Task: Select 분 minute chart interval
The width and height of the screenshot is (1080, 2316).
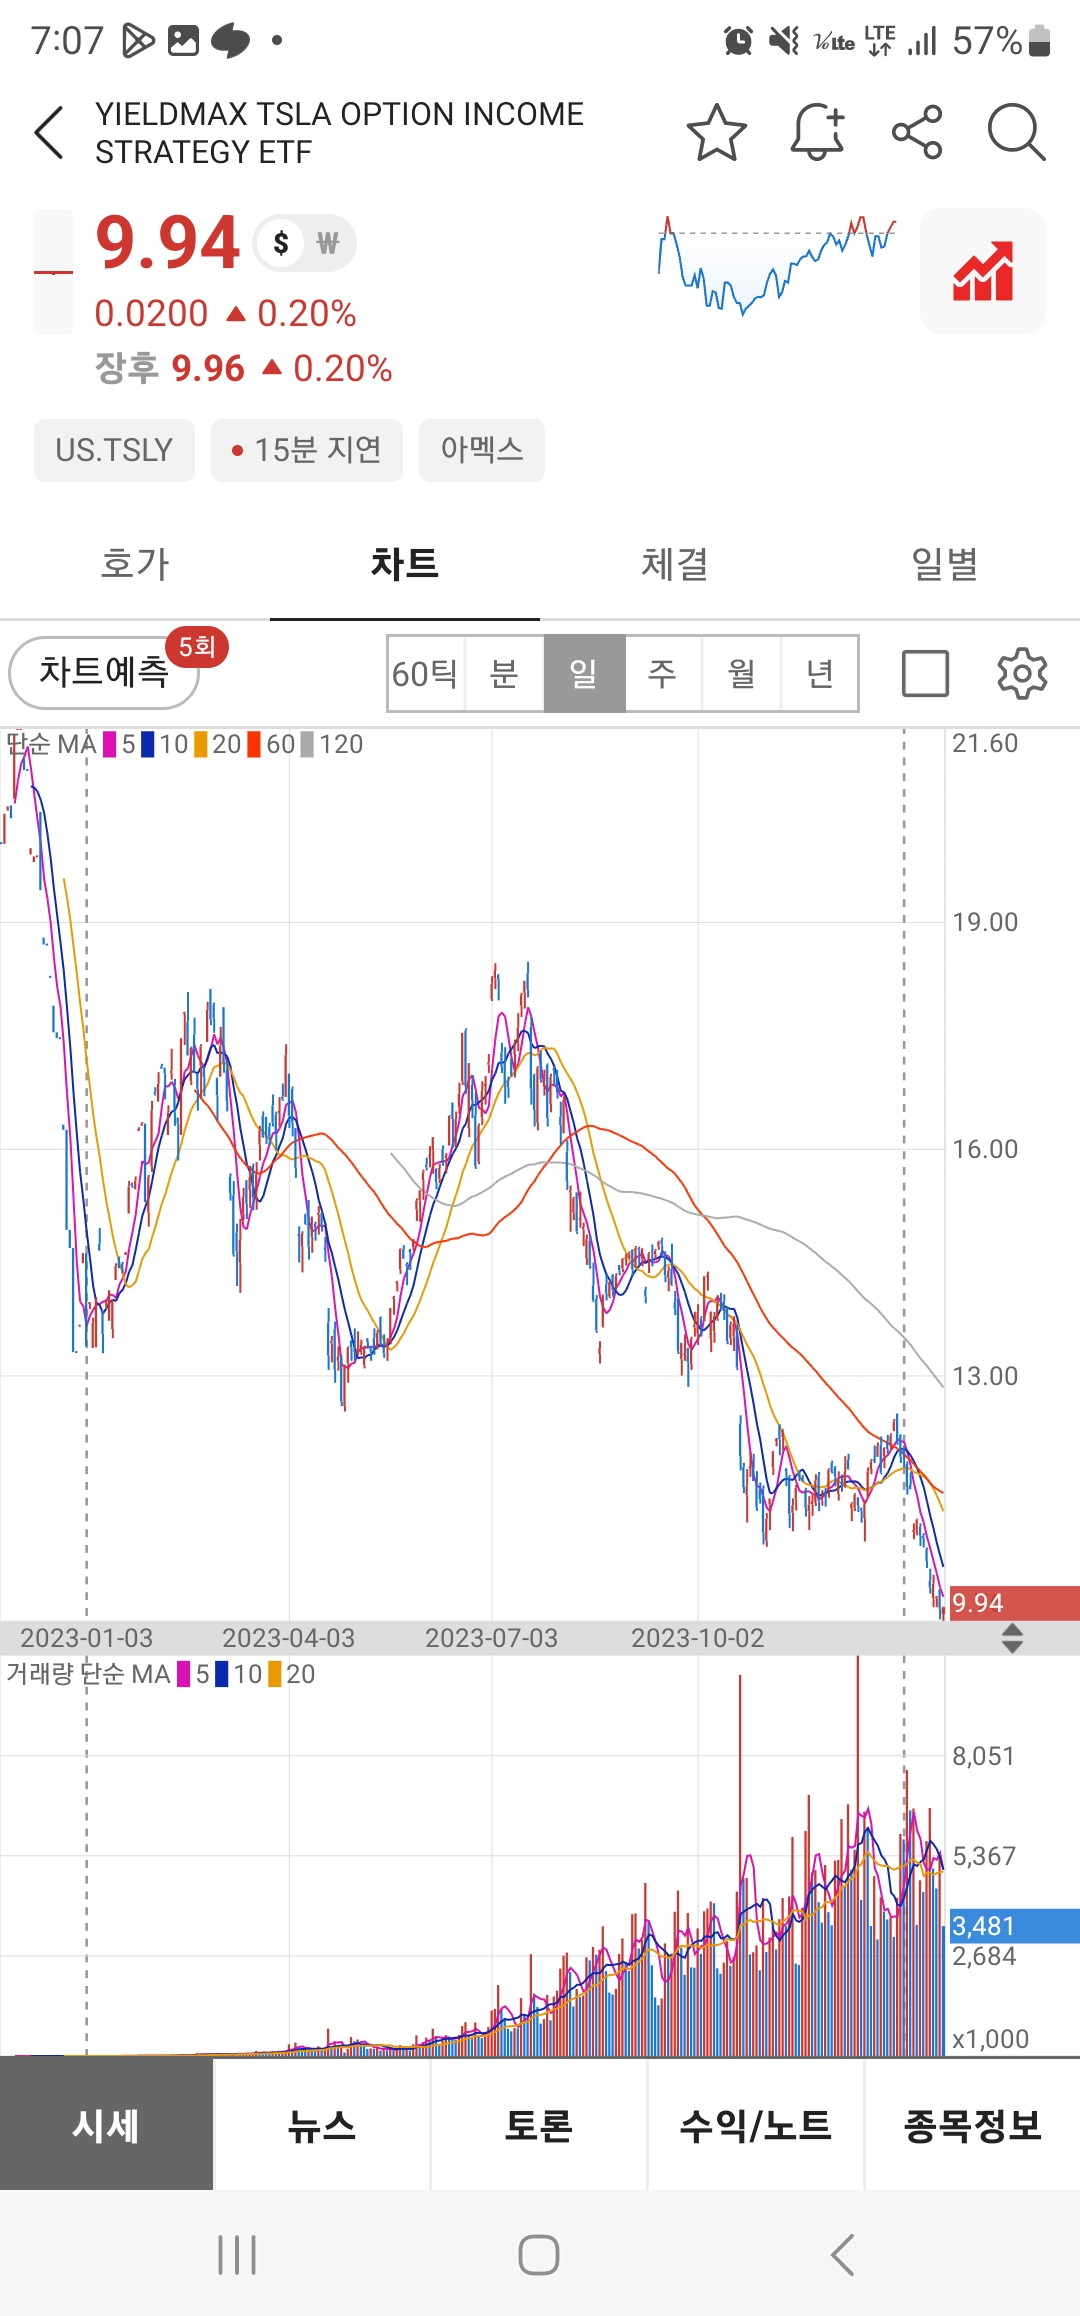Action: pyautogui.click(x=504, y=673)
